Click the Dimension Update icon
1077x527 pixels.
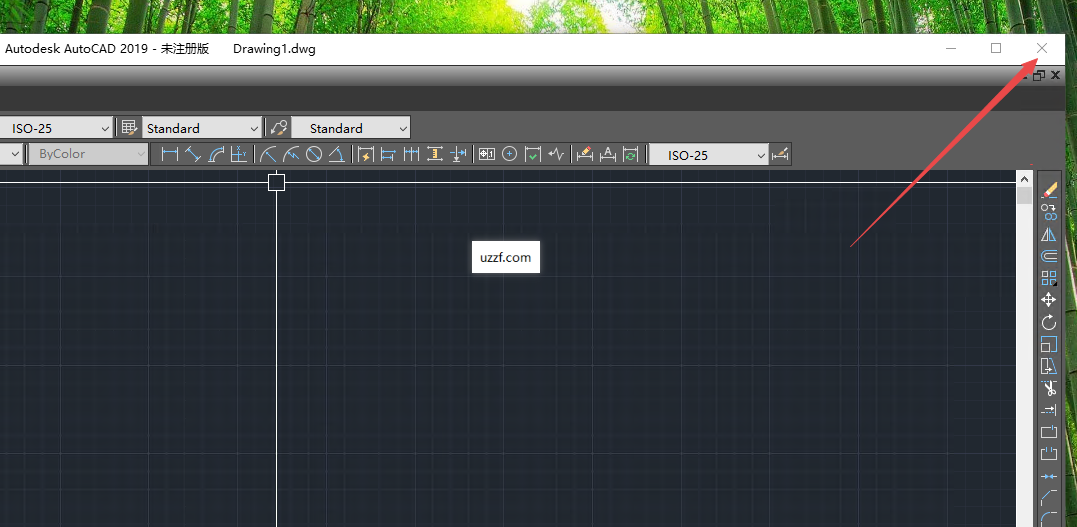(x=630, y=154)
